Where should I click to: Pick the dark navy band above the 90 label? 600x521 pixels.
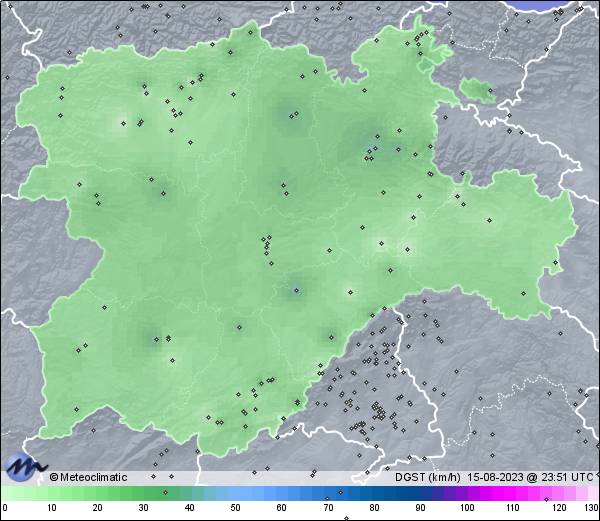420,493
